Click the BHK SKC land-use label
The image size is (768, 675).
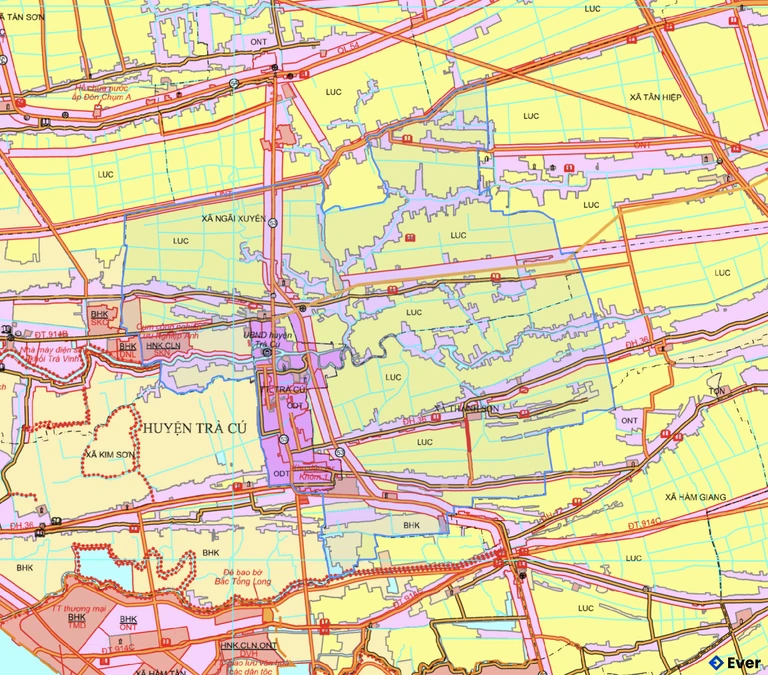pyautogui.click(x=99, y=318)
